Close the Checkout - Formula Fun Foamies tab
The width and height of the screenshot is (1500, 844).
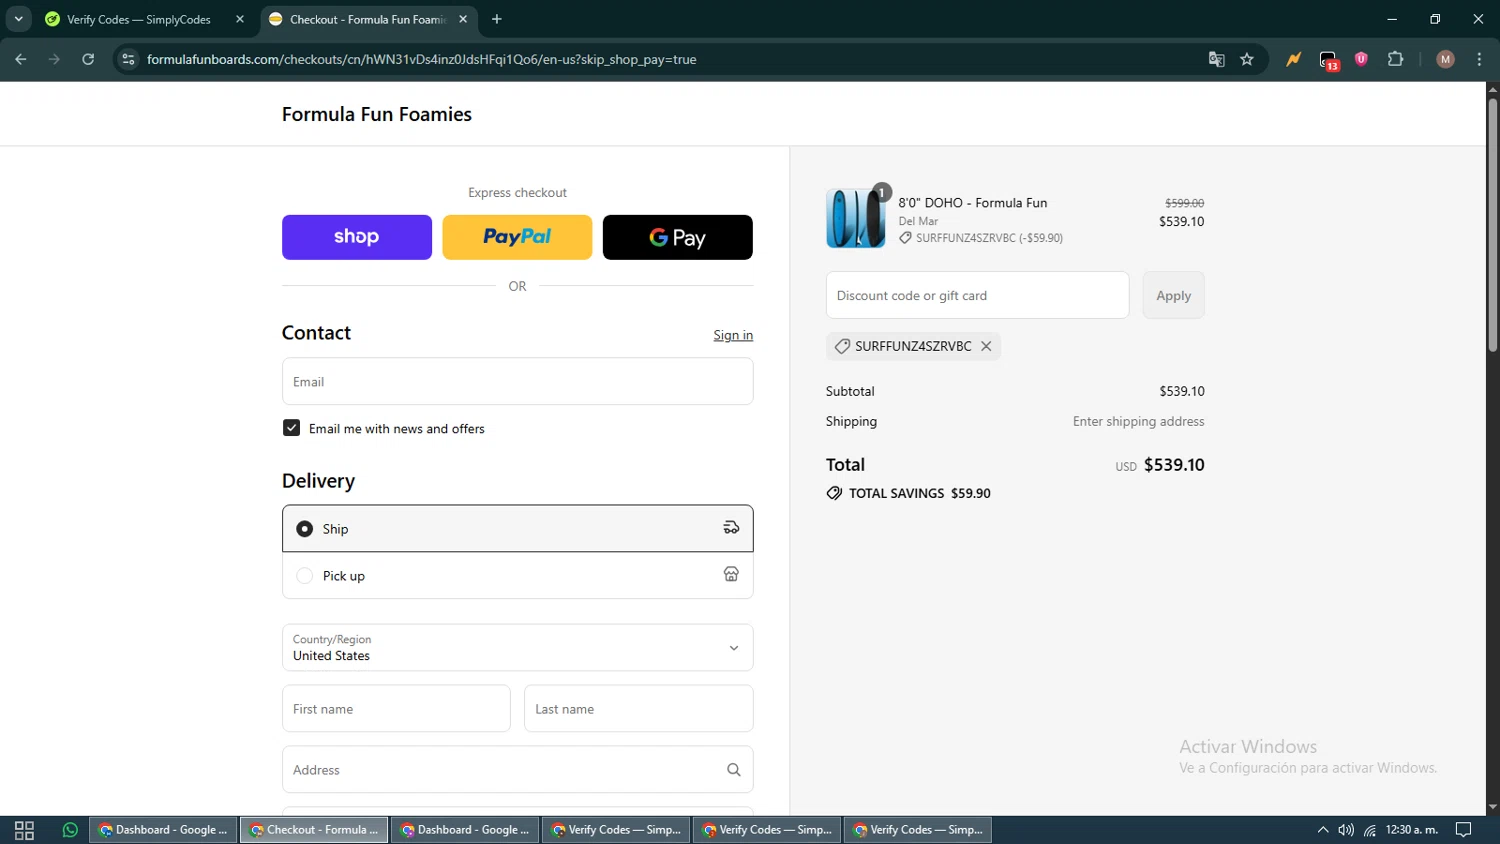tap(463, 19)
